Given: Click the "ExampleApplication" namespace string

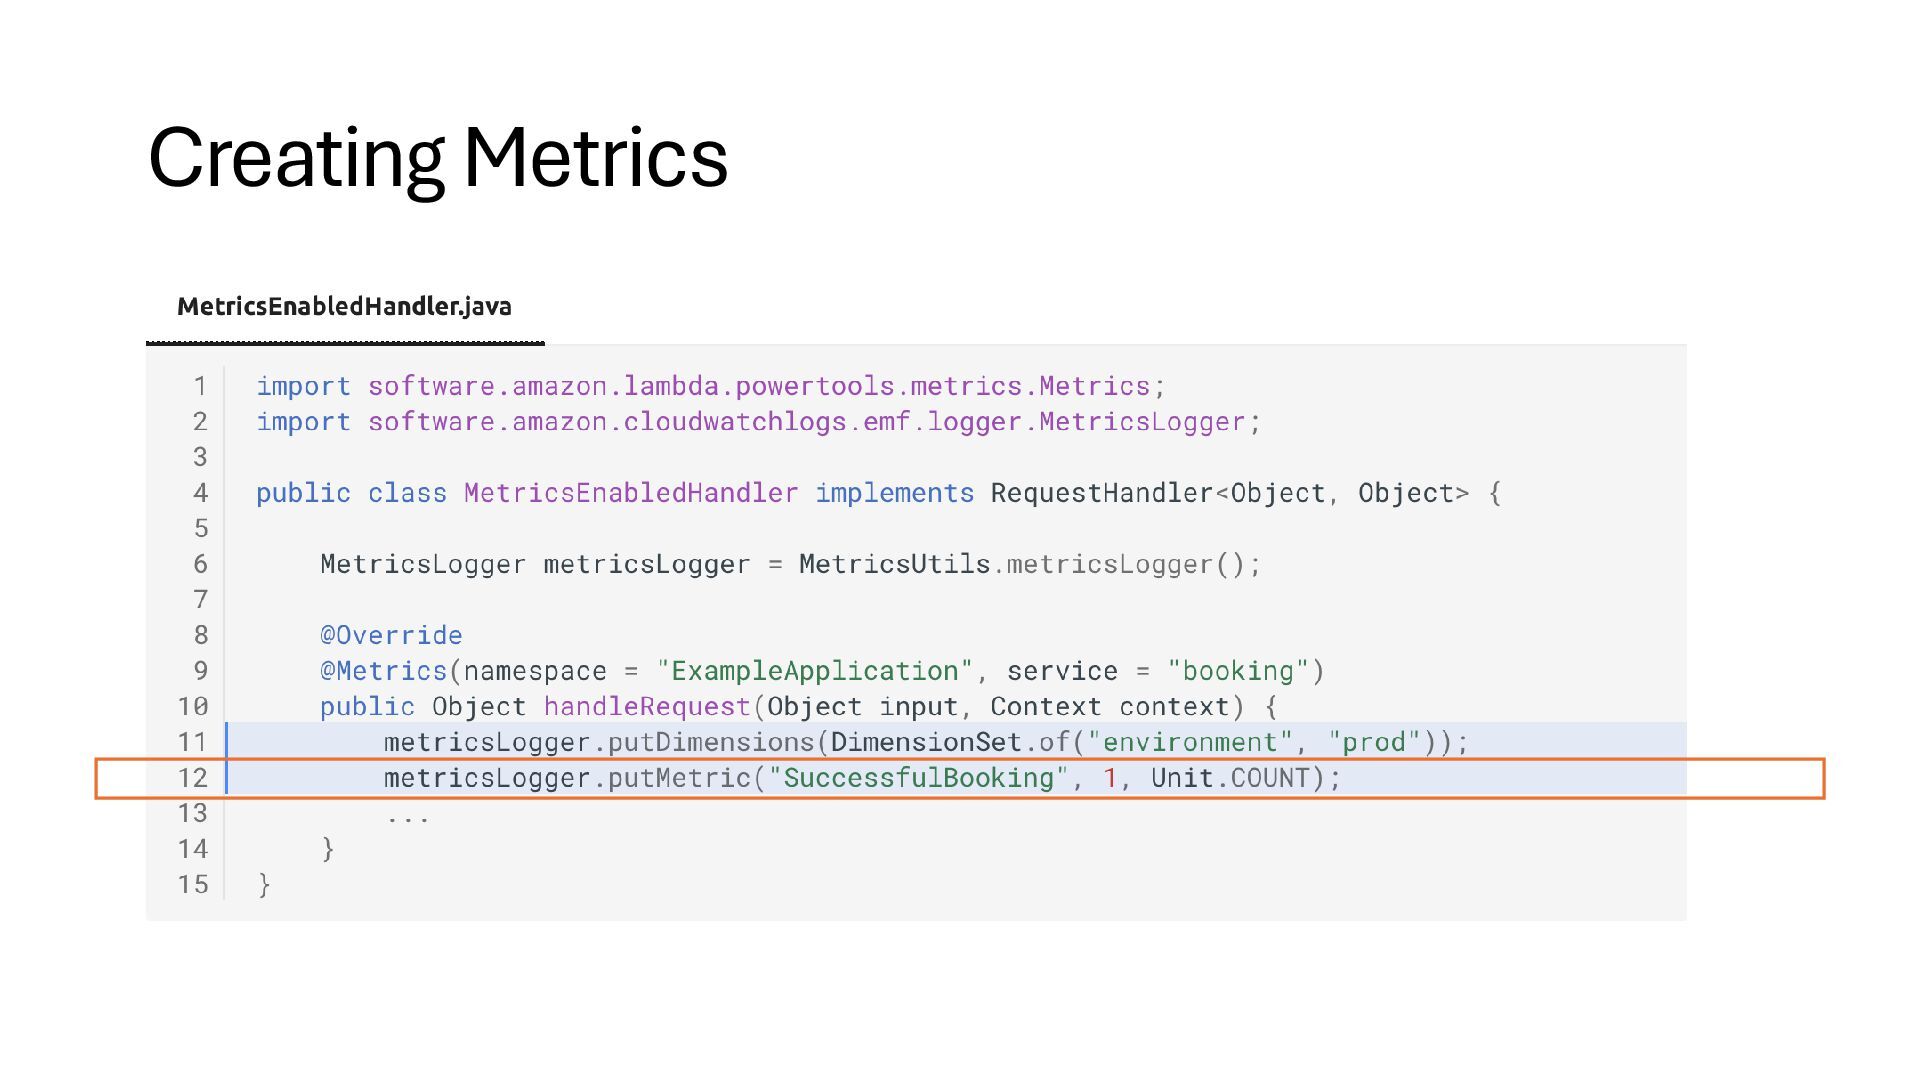Looking at the screenshot, I should [x=814, y=671].
